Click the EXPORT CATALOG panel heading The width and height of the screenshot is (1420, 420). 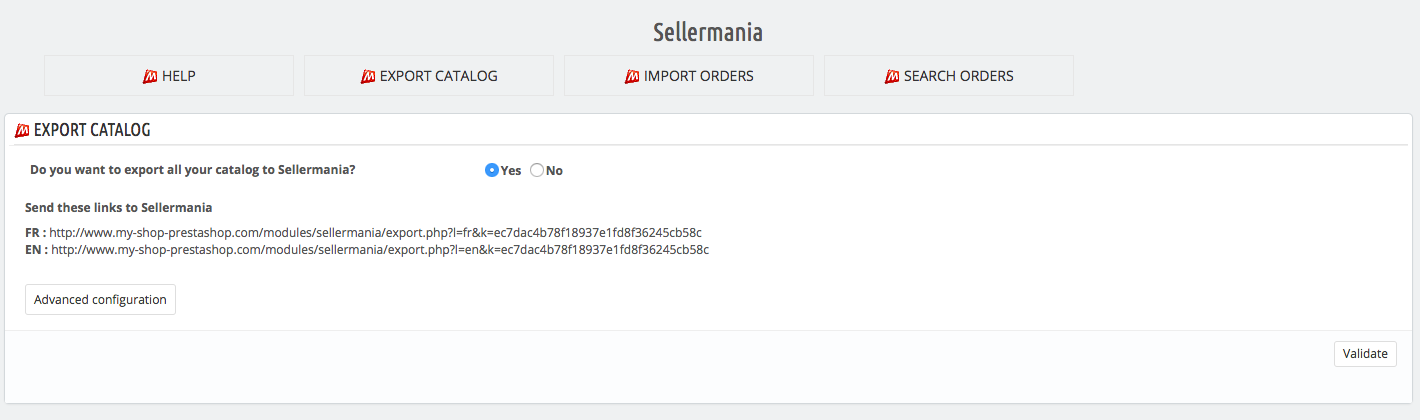(x=92, y=130)
